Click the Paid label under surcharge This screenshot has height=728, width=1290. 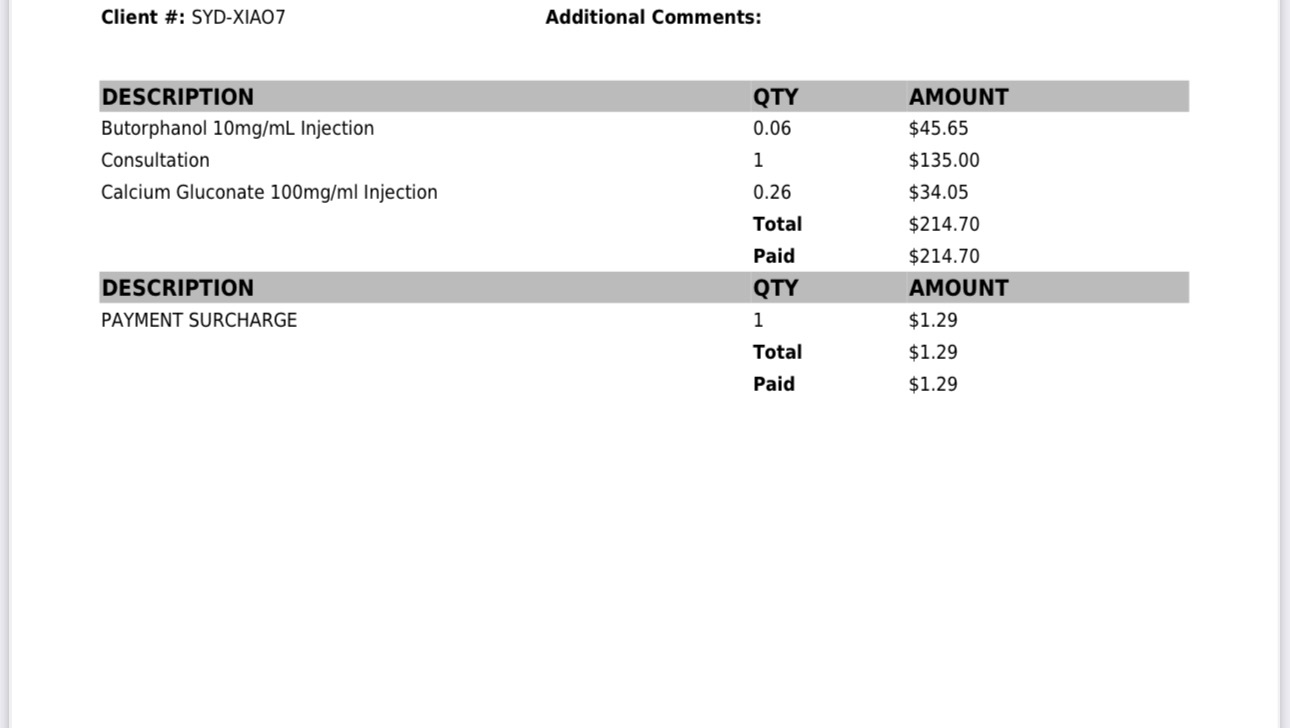click(774, 384)
